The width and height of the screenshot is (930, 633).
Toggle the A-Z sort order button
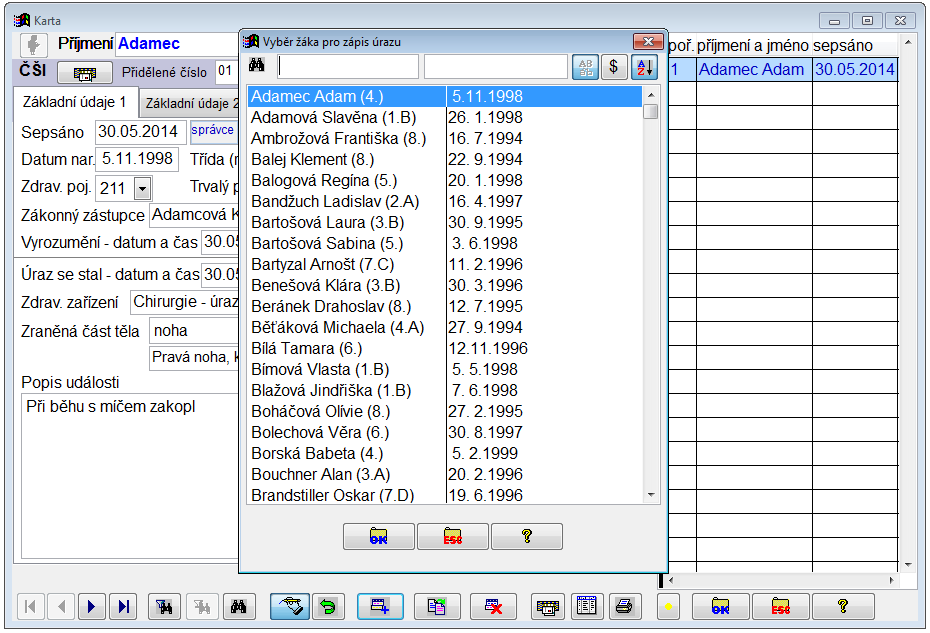pos(643,67)
